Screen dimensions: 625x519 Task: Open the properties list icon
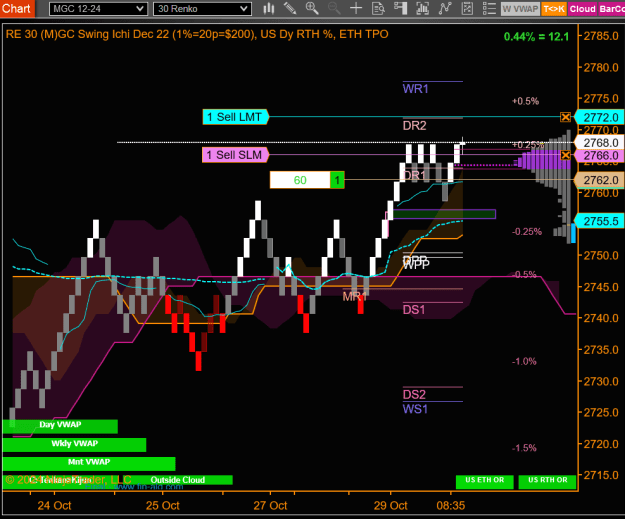(x=489, y=8)
